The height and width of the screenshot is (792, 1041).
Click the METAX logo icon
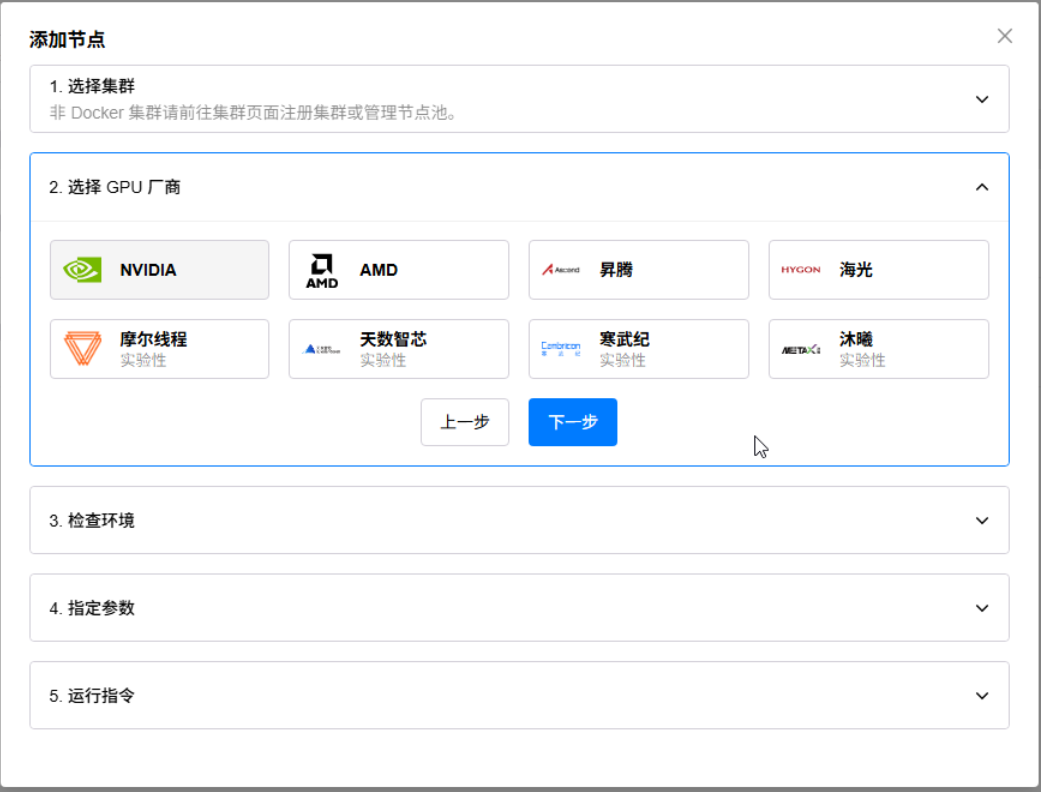pos(801,350)
